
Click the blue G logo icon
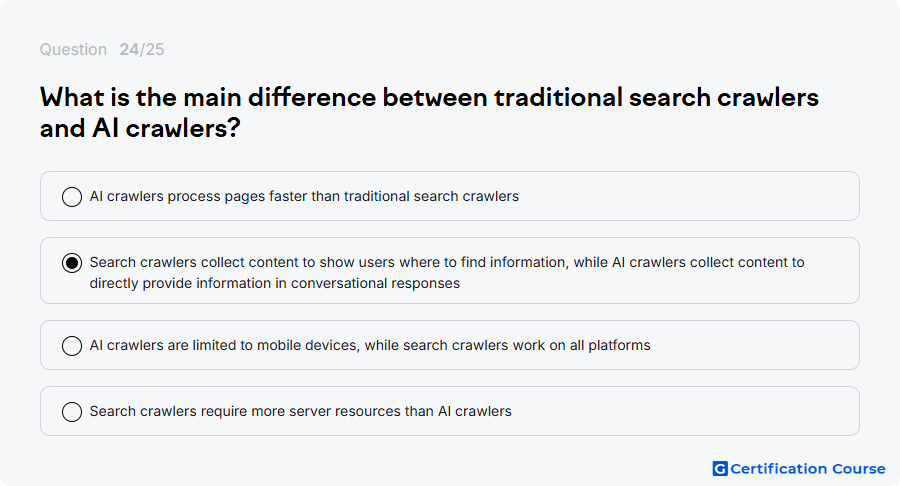[720, 469]
